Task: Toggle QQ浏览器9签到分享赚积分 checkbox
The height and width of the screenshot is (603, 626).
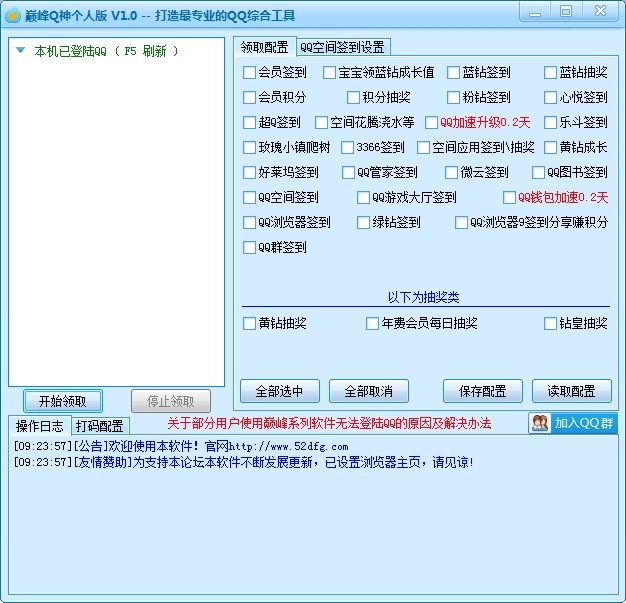Action: point(461,222)
